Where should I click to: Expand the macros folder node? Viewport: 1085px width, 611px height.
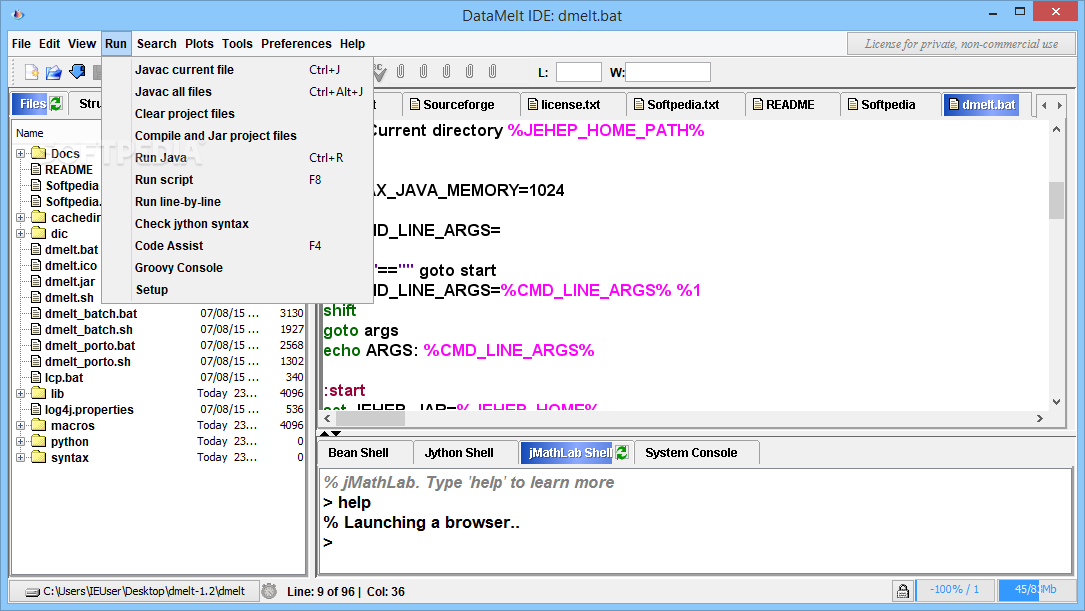(21, 426)
